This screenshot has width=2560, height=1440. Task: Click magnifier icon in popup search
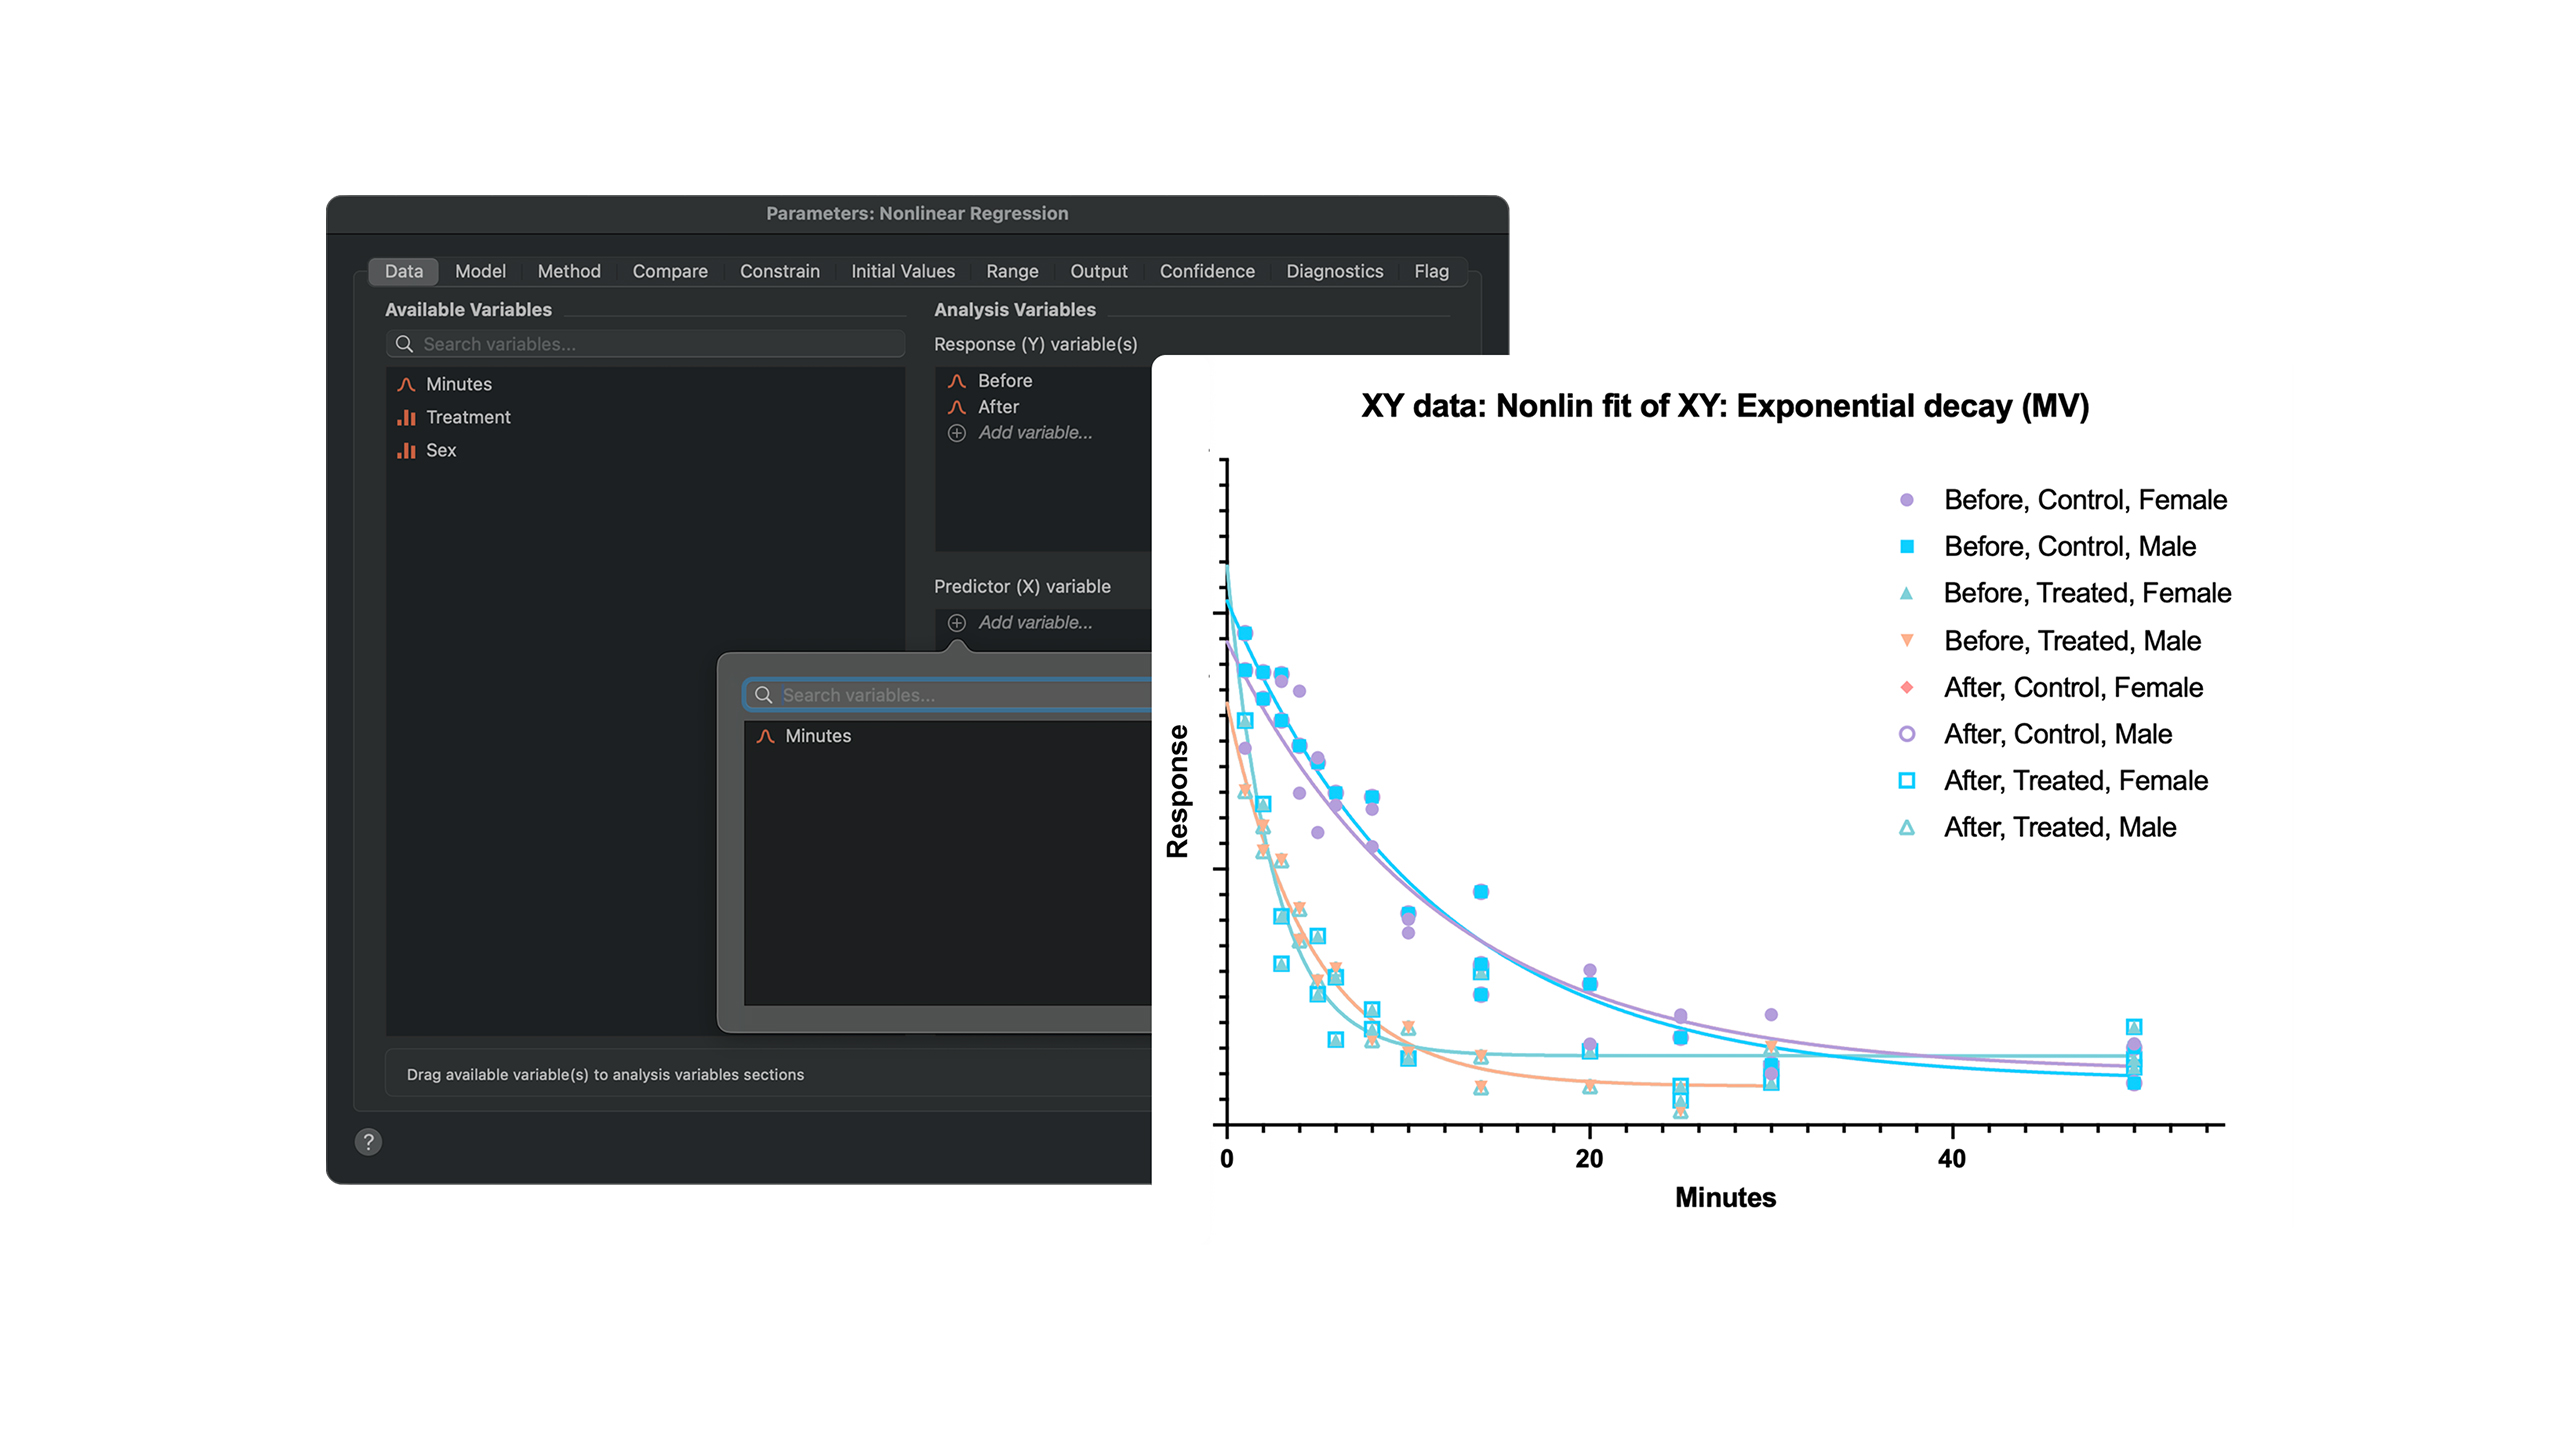pyautogui.click(x=763, y=695)
